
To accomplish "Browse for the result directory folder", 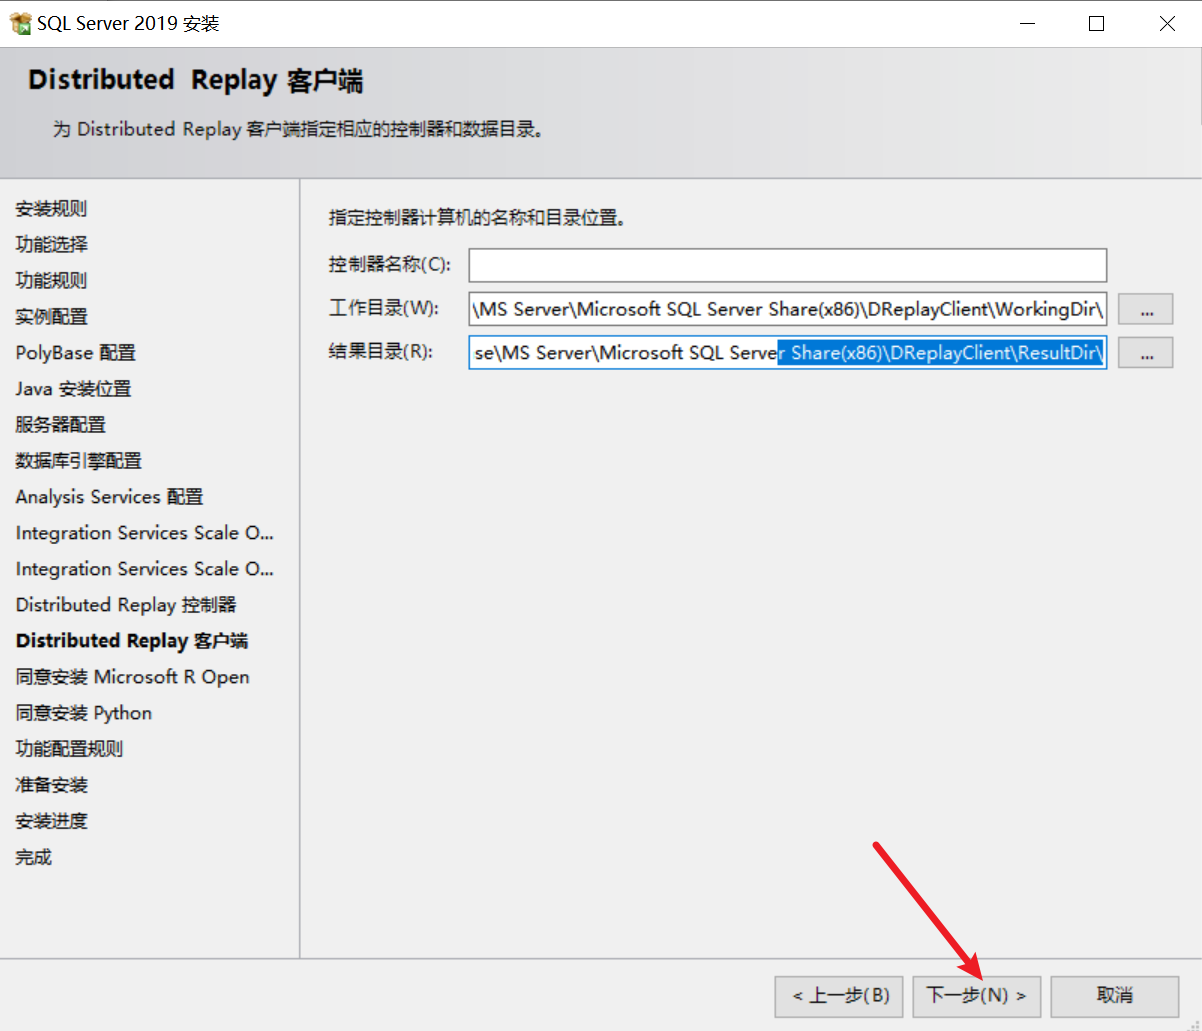I will point(1145,353).
